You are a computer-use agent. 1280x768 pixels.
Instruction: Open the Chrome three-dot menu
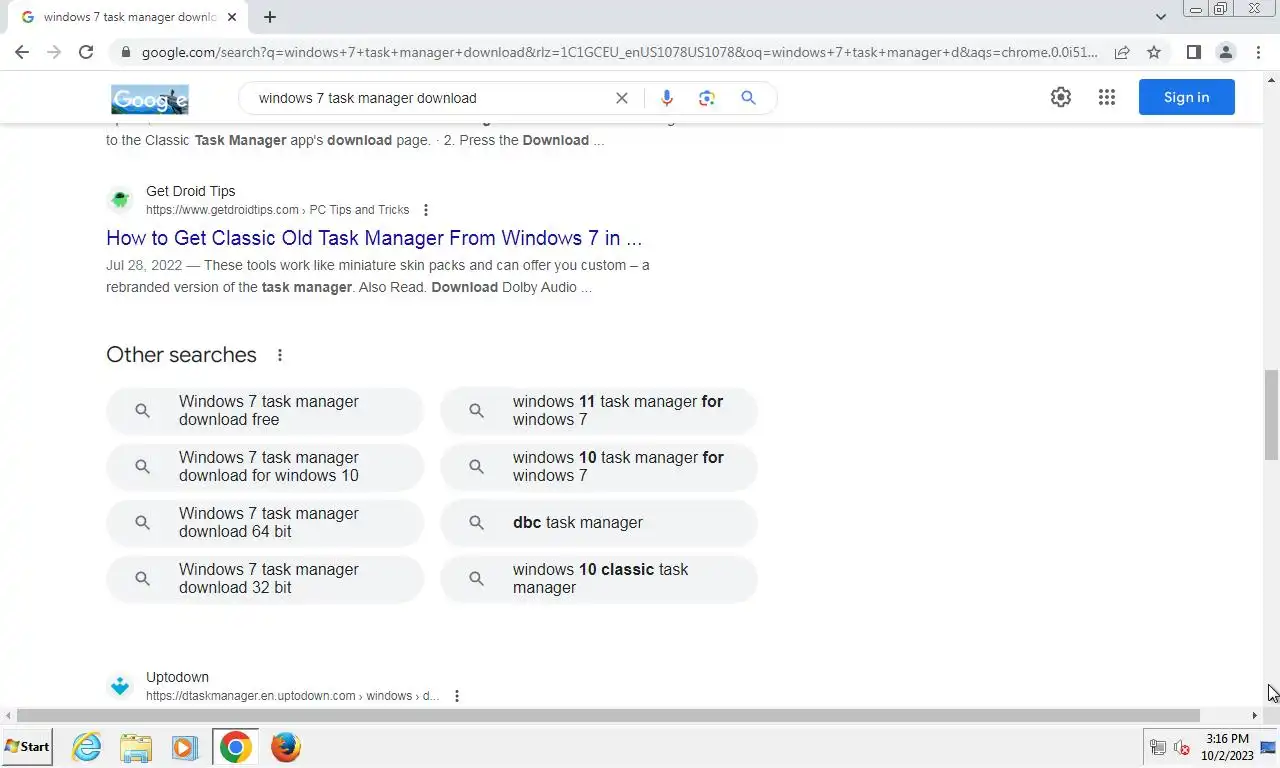(x=1258, y=52)
